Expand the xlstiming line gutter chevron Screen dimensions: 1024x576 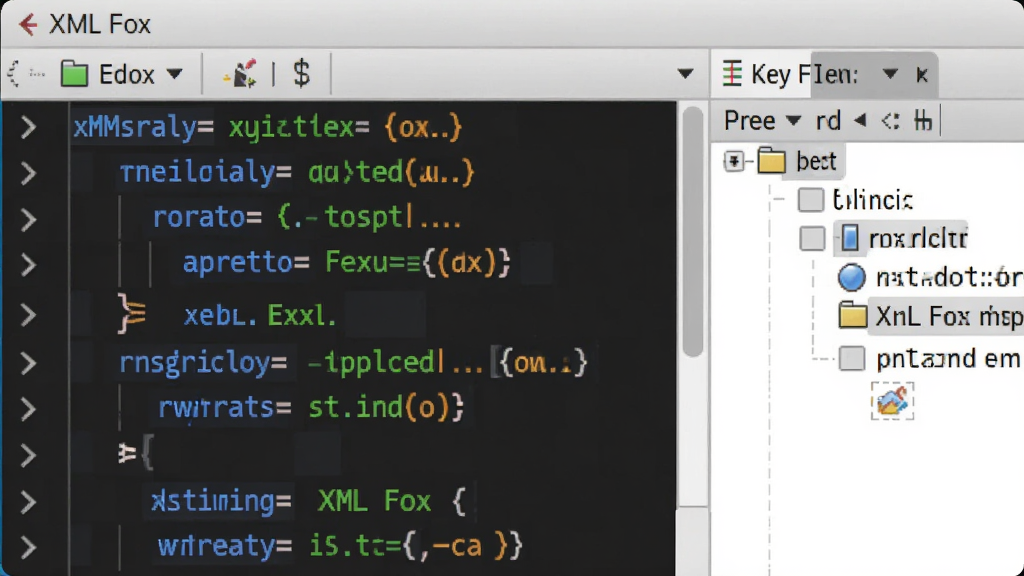pos(27,502)
